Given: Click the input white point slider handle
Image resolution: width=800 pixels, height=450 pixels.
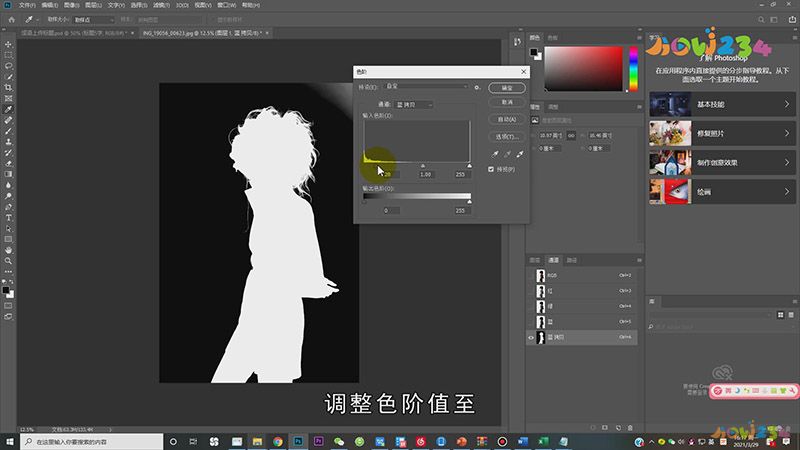Looking at the screenshot, I should 469,166.
